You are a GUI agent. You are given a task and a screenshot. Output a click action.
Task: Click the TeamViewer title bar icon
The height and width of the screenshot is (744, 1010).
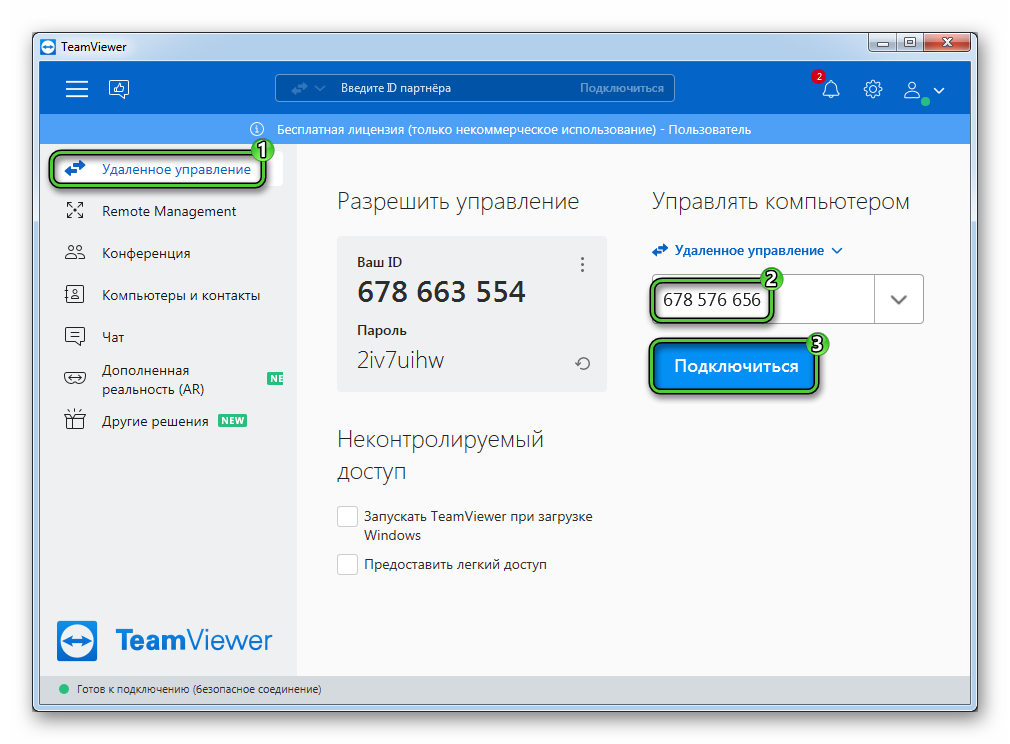tap(48, 47)
